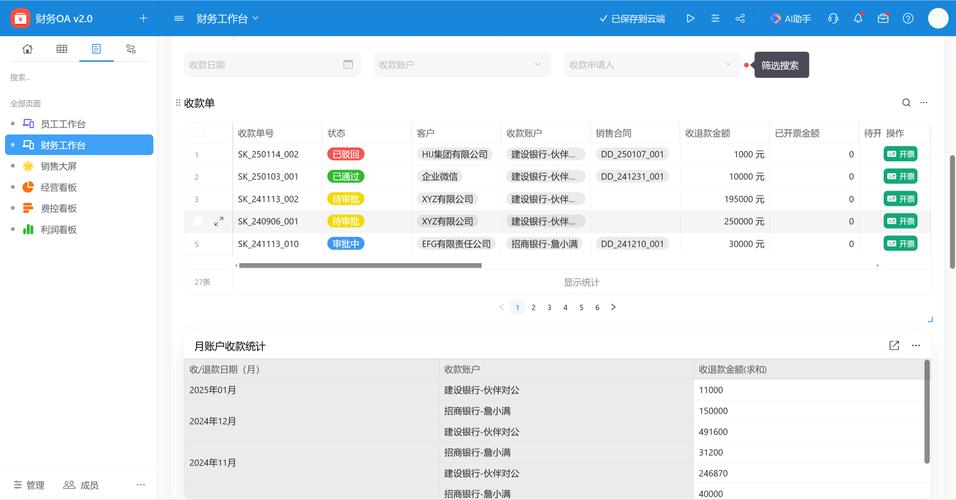The height and width of the screenshot is (500, 956).
Task: Click 开票 for SK_250114_002
Action: [901, 154]
